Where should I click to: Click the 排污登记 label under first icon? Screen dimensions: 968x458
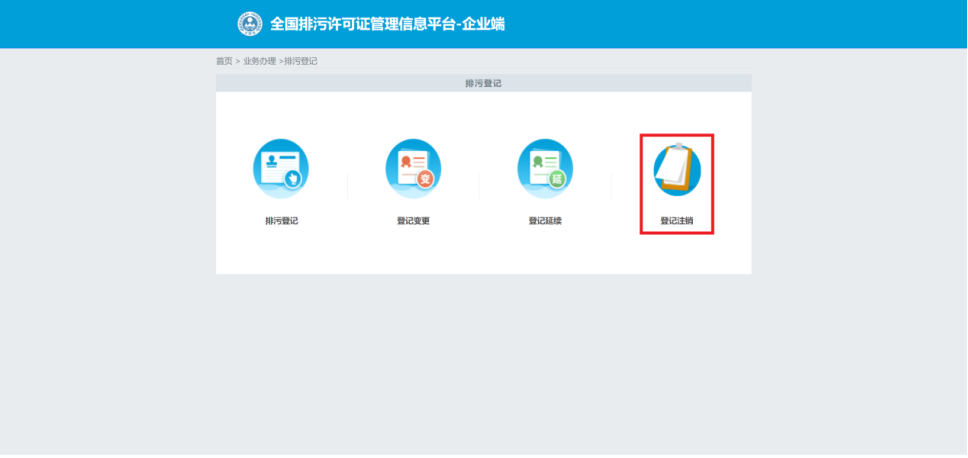(x=281, y=221)
